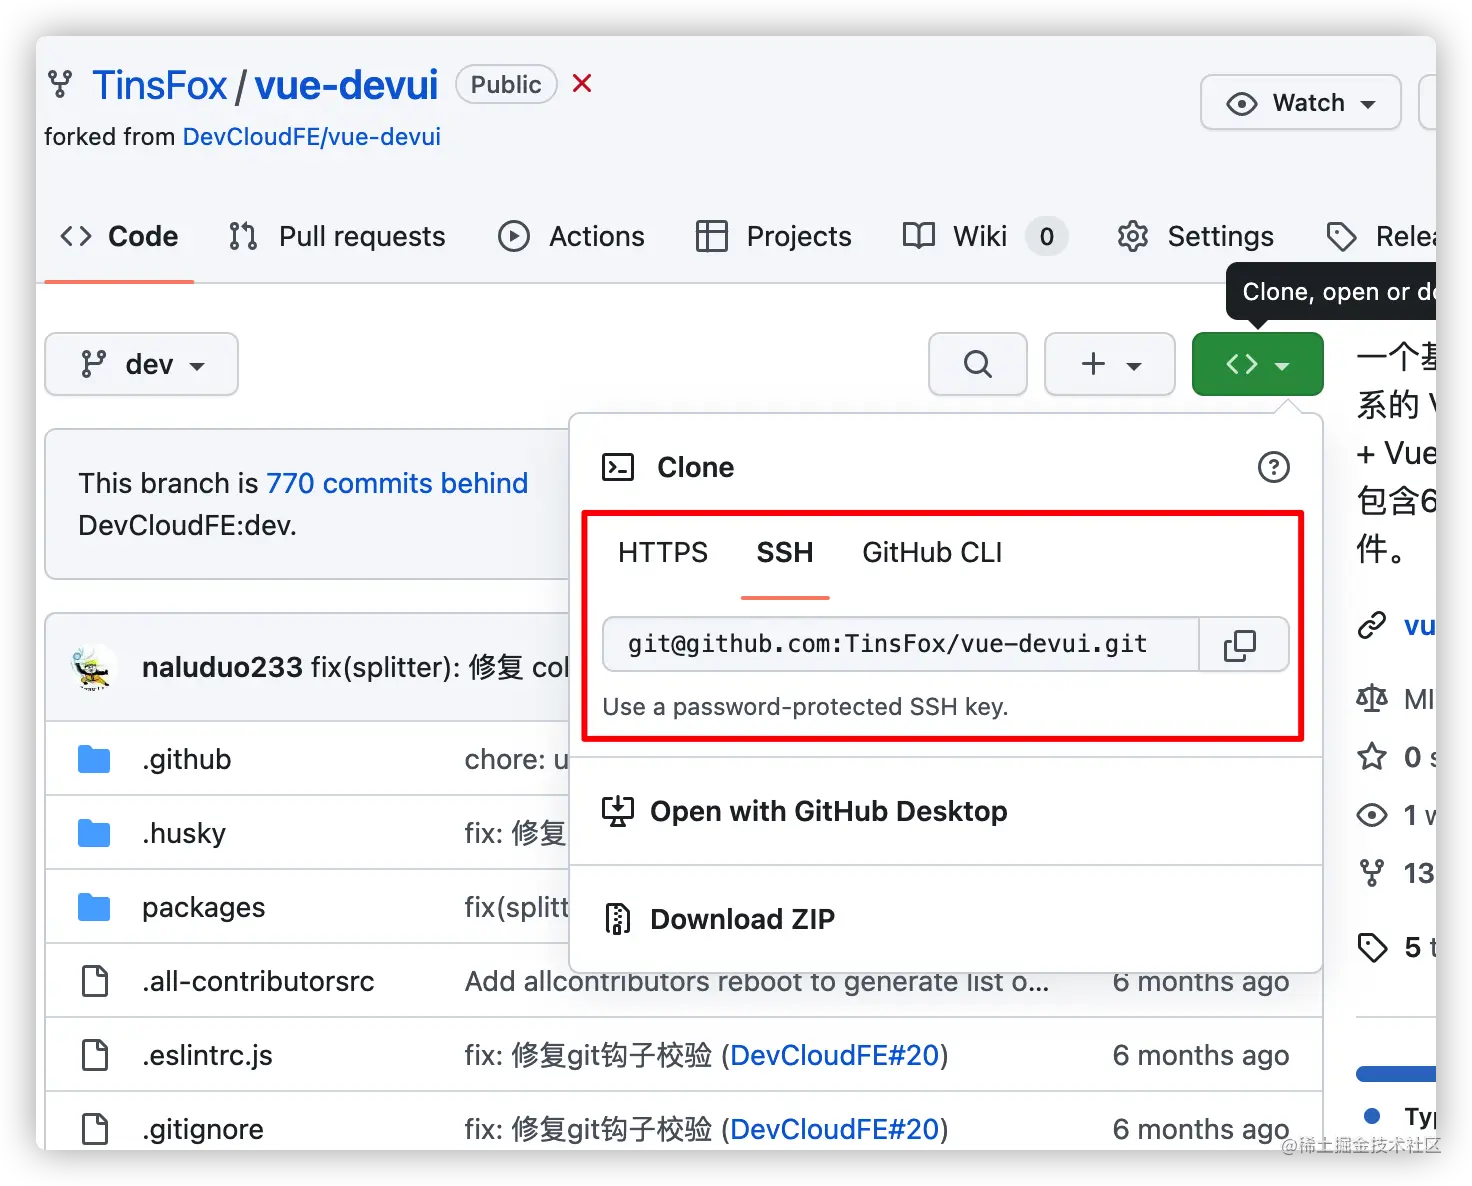Click the license scale icon

coord(1372,698)
